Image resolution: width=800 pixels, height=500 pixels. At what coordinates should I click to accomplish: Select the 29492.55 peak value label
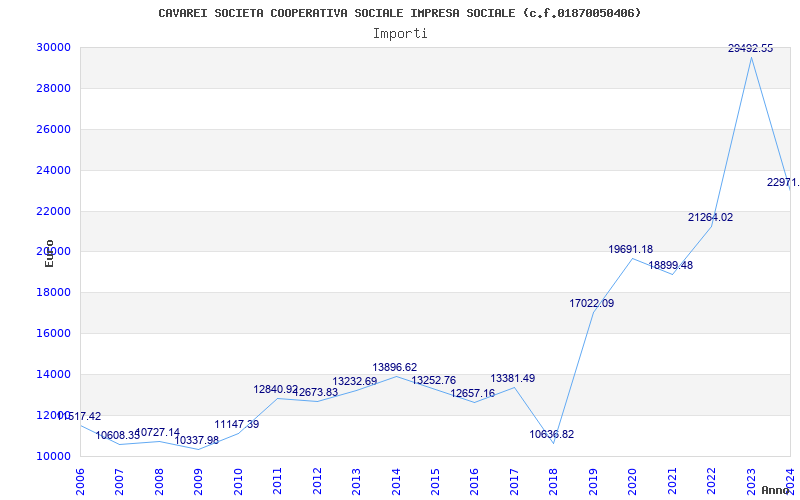click(x=751, y=48)
